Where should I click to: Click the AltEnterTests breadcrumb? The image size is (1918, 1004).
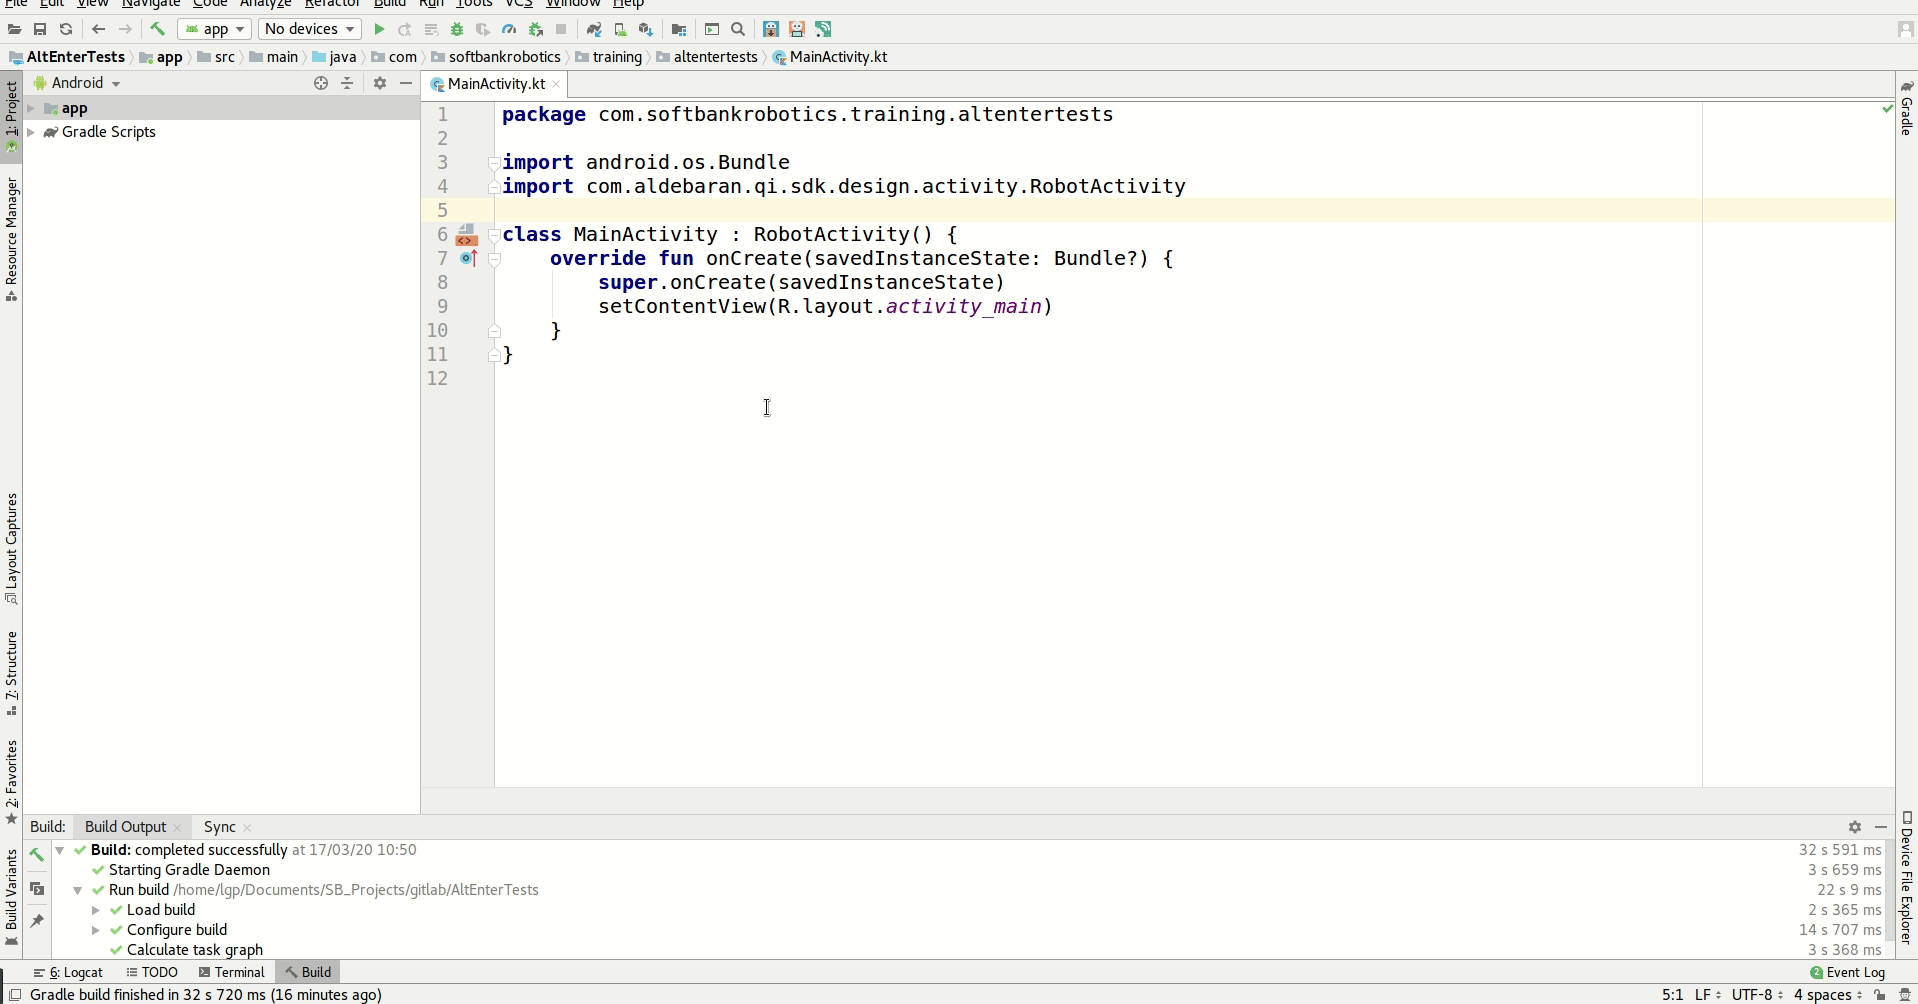pyautogui.click(x=67, y=57)
